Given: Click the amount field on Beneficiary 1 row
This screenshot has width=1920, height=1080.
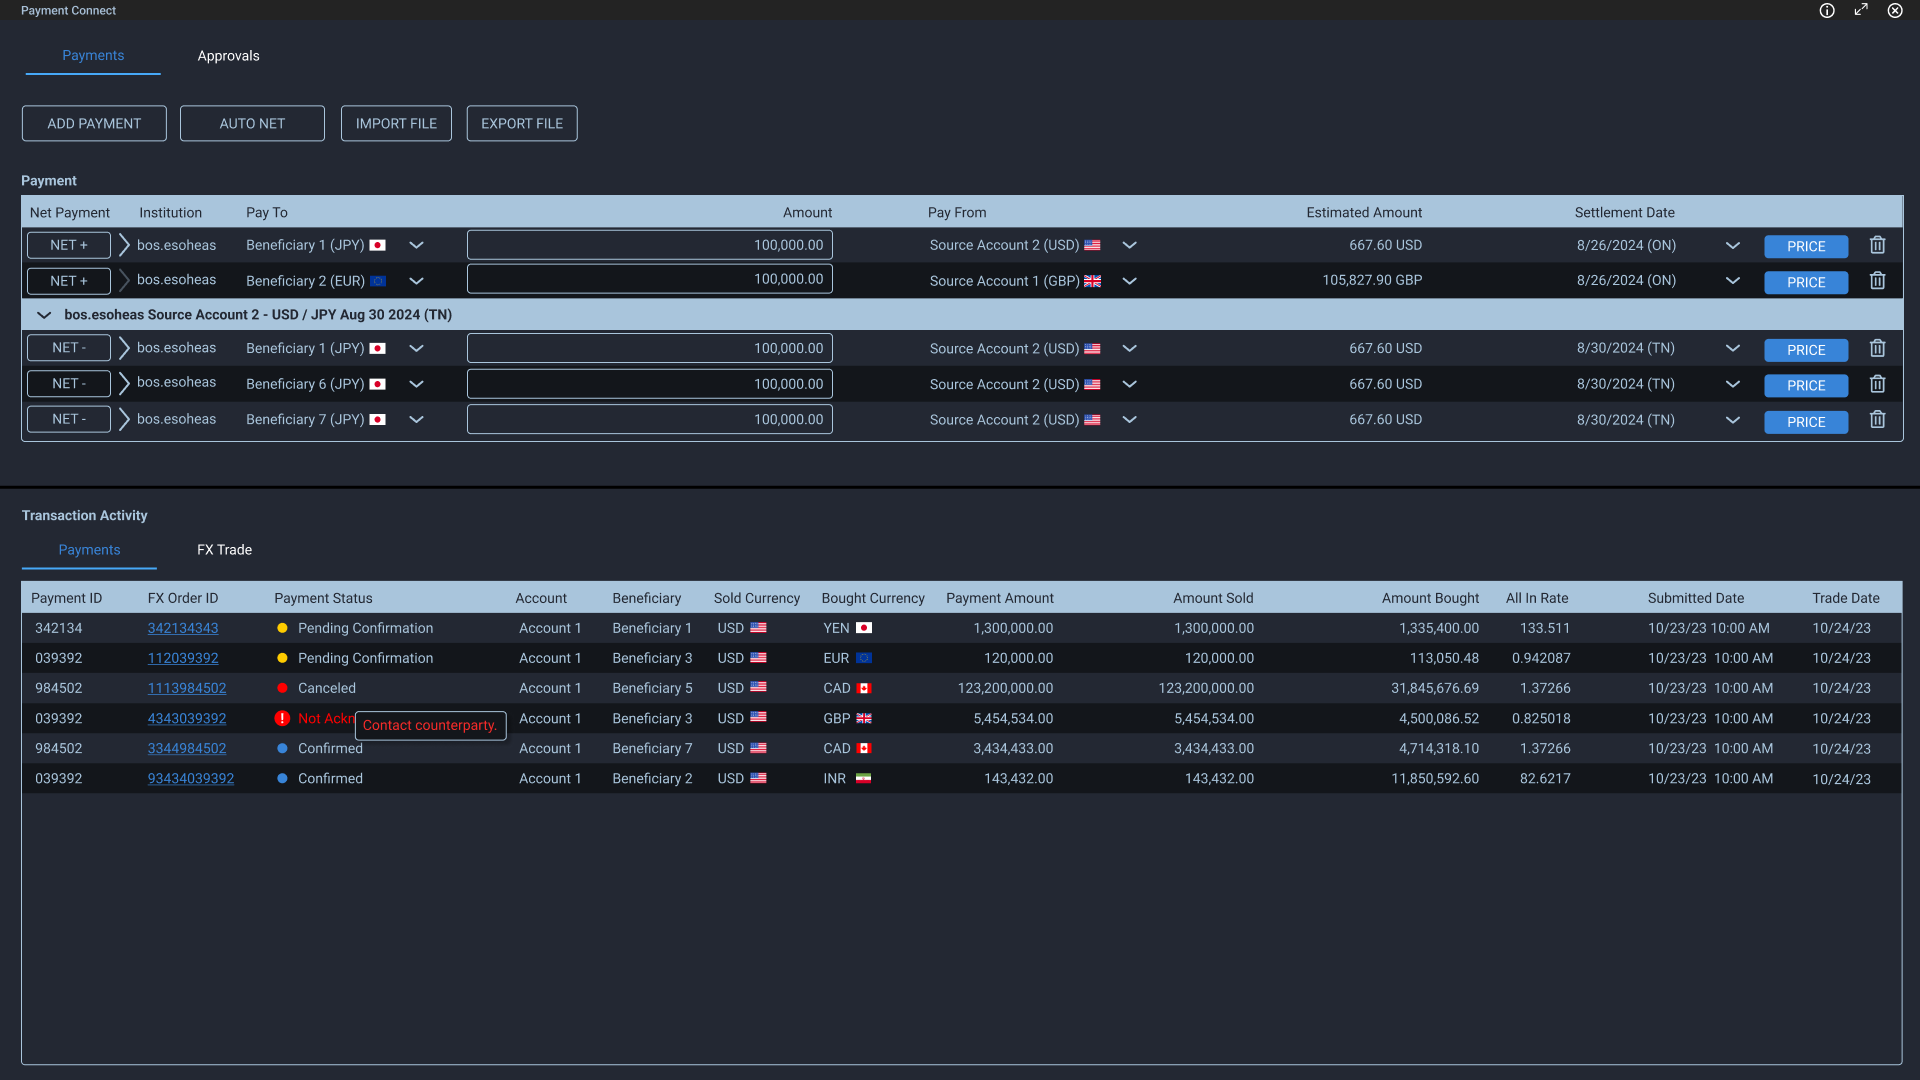Looking at the screenshot, I should point(649,244).
